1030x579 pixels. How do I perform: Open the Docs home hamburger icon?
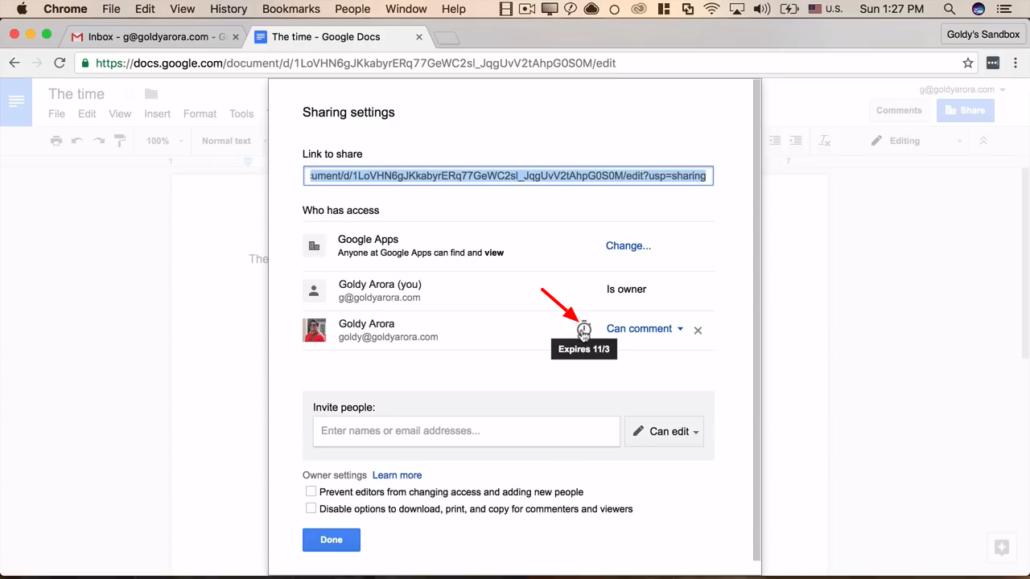tap(16, 102)
